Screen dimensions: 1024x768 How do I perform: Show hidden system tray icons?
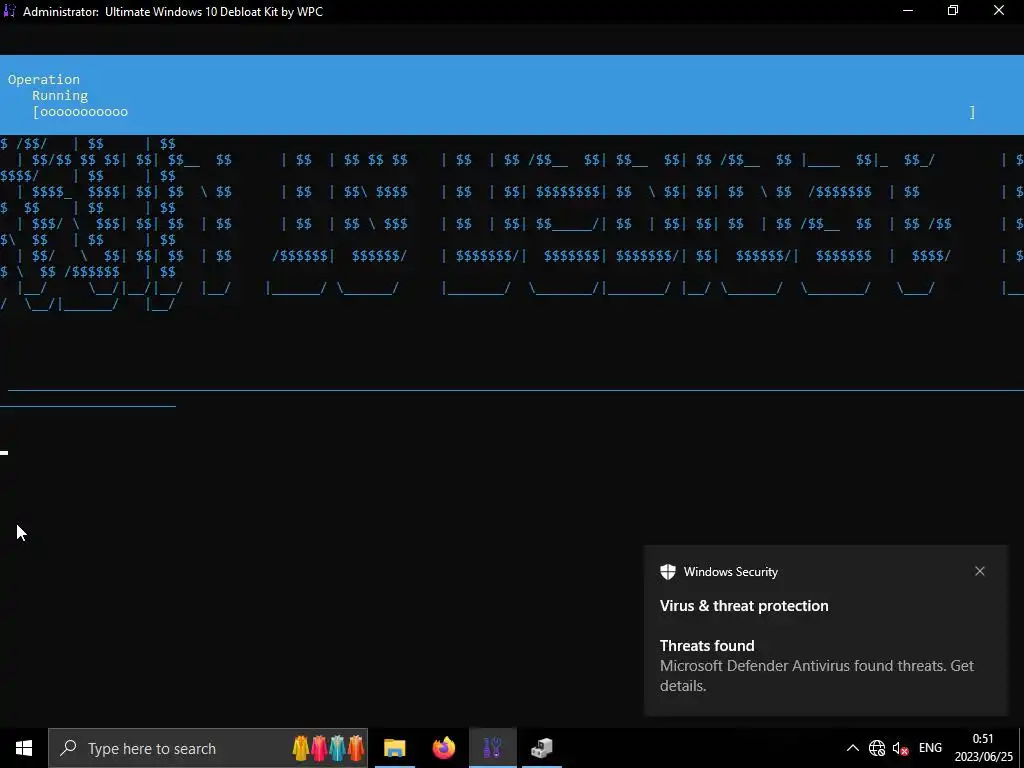[853, 748]
